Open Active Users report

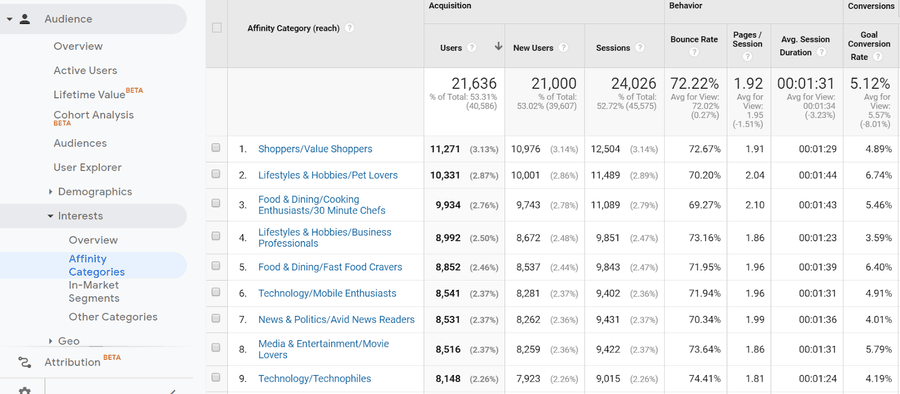click(85, 70)
